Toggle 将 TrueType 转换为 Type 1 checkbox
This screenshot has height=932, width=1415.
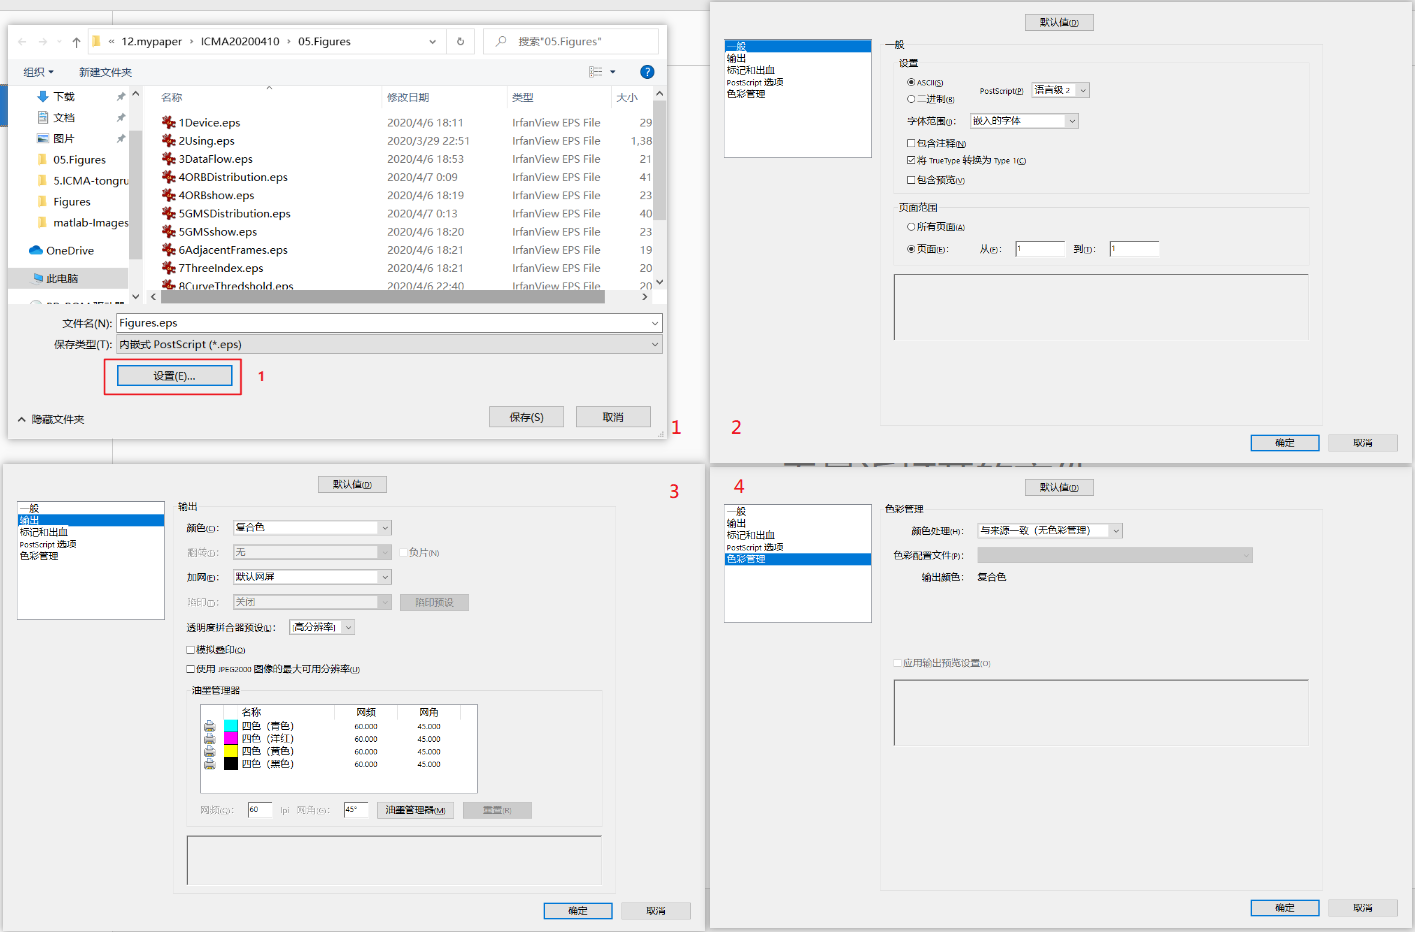[911, 160]
